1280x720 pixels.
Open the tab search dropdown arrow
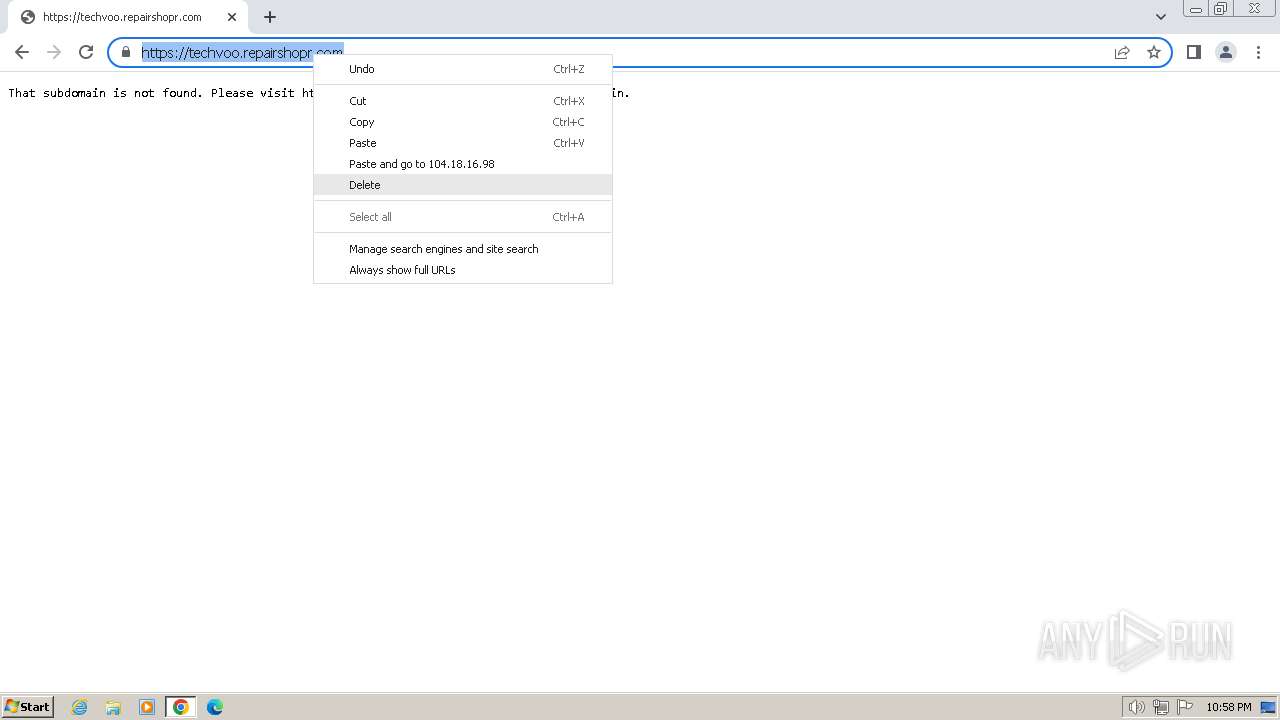point(1160,17)
